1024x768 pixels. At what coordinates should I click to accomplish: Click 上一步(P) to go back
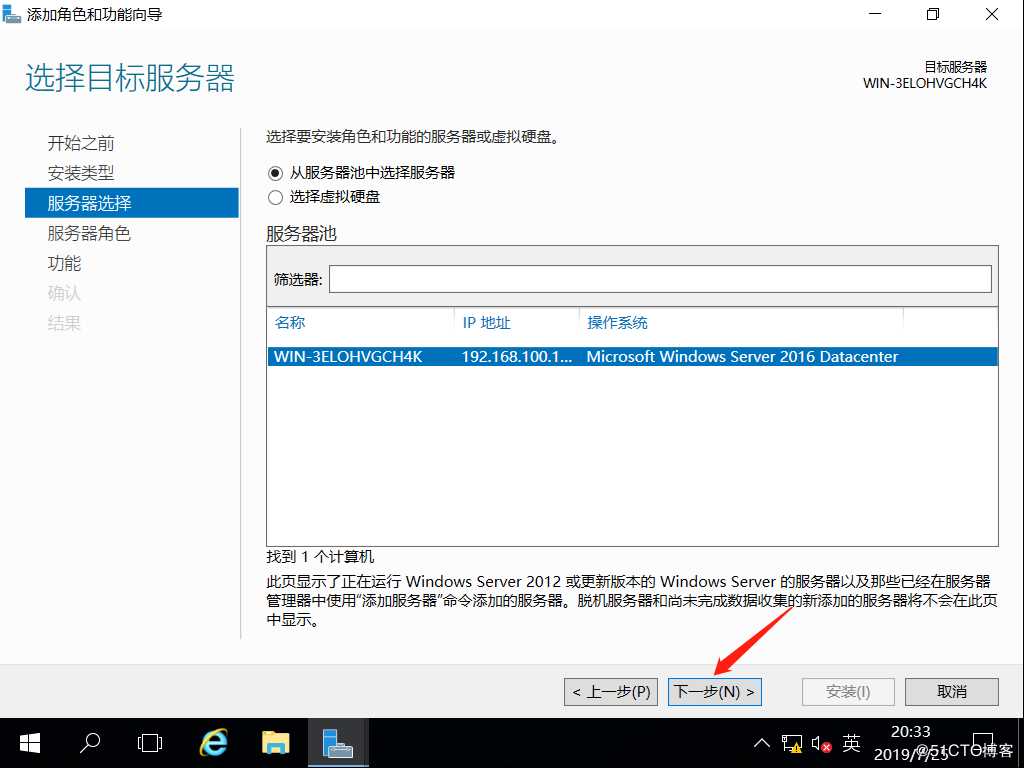611,692
